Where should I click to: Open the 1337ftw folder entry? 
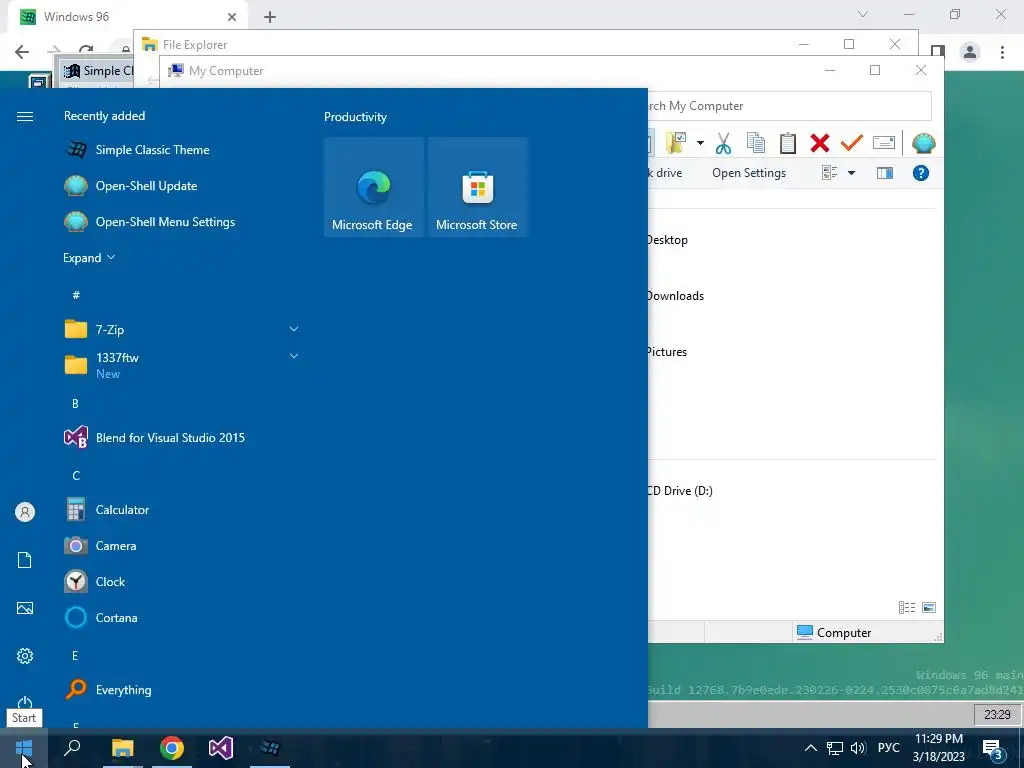point(182,365)
